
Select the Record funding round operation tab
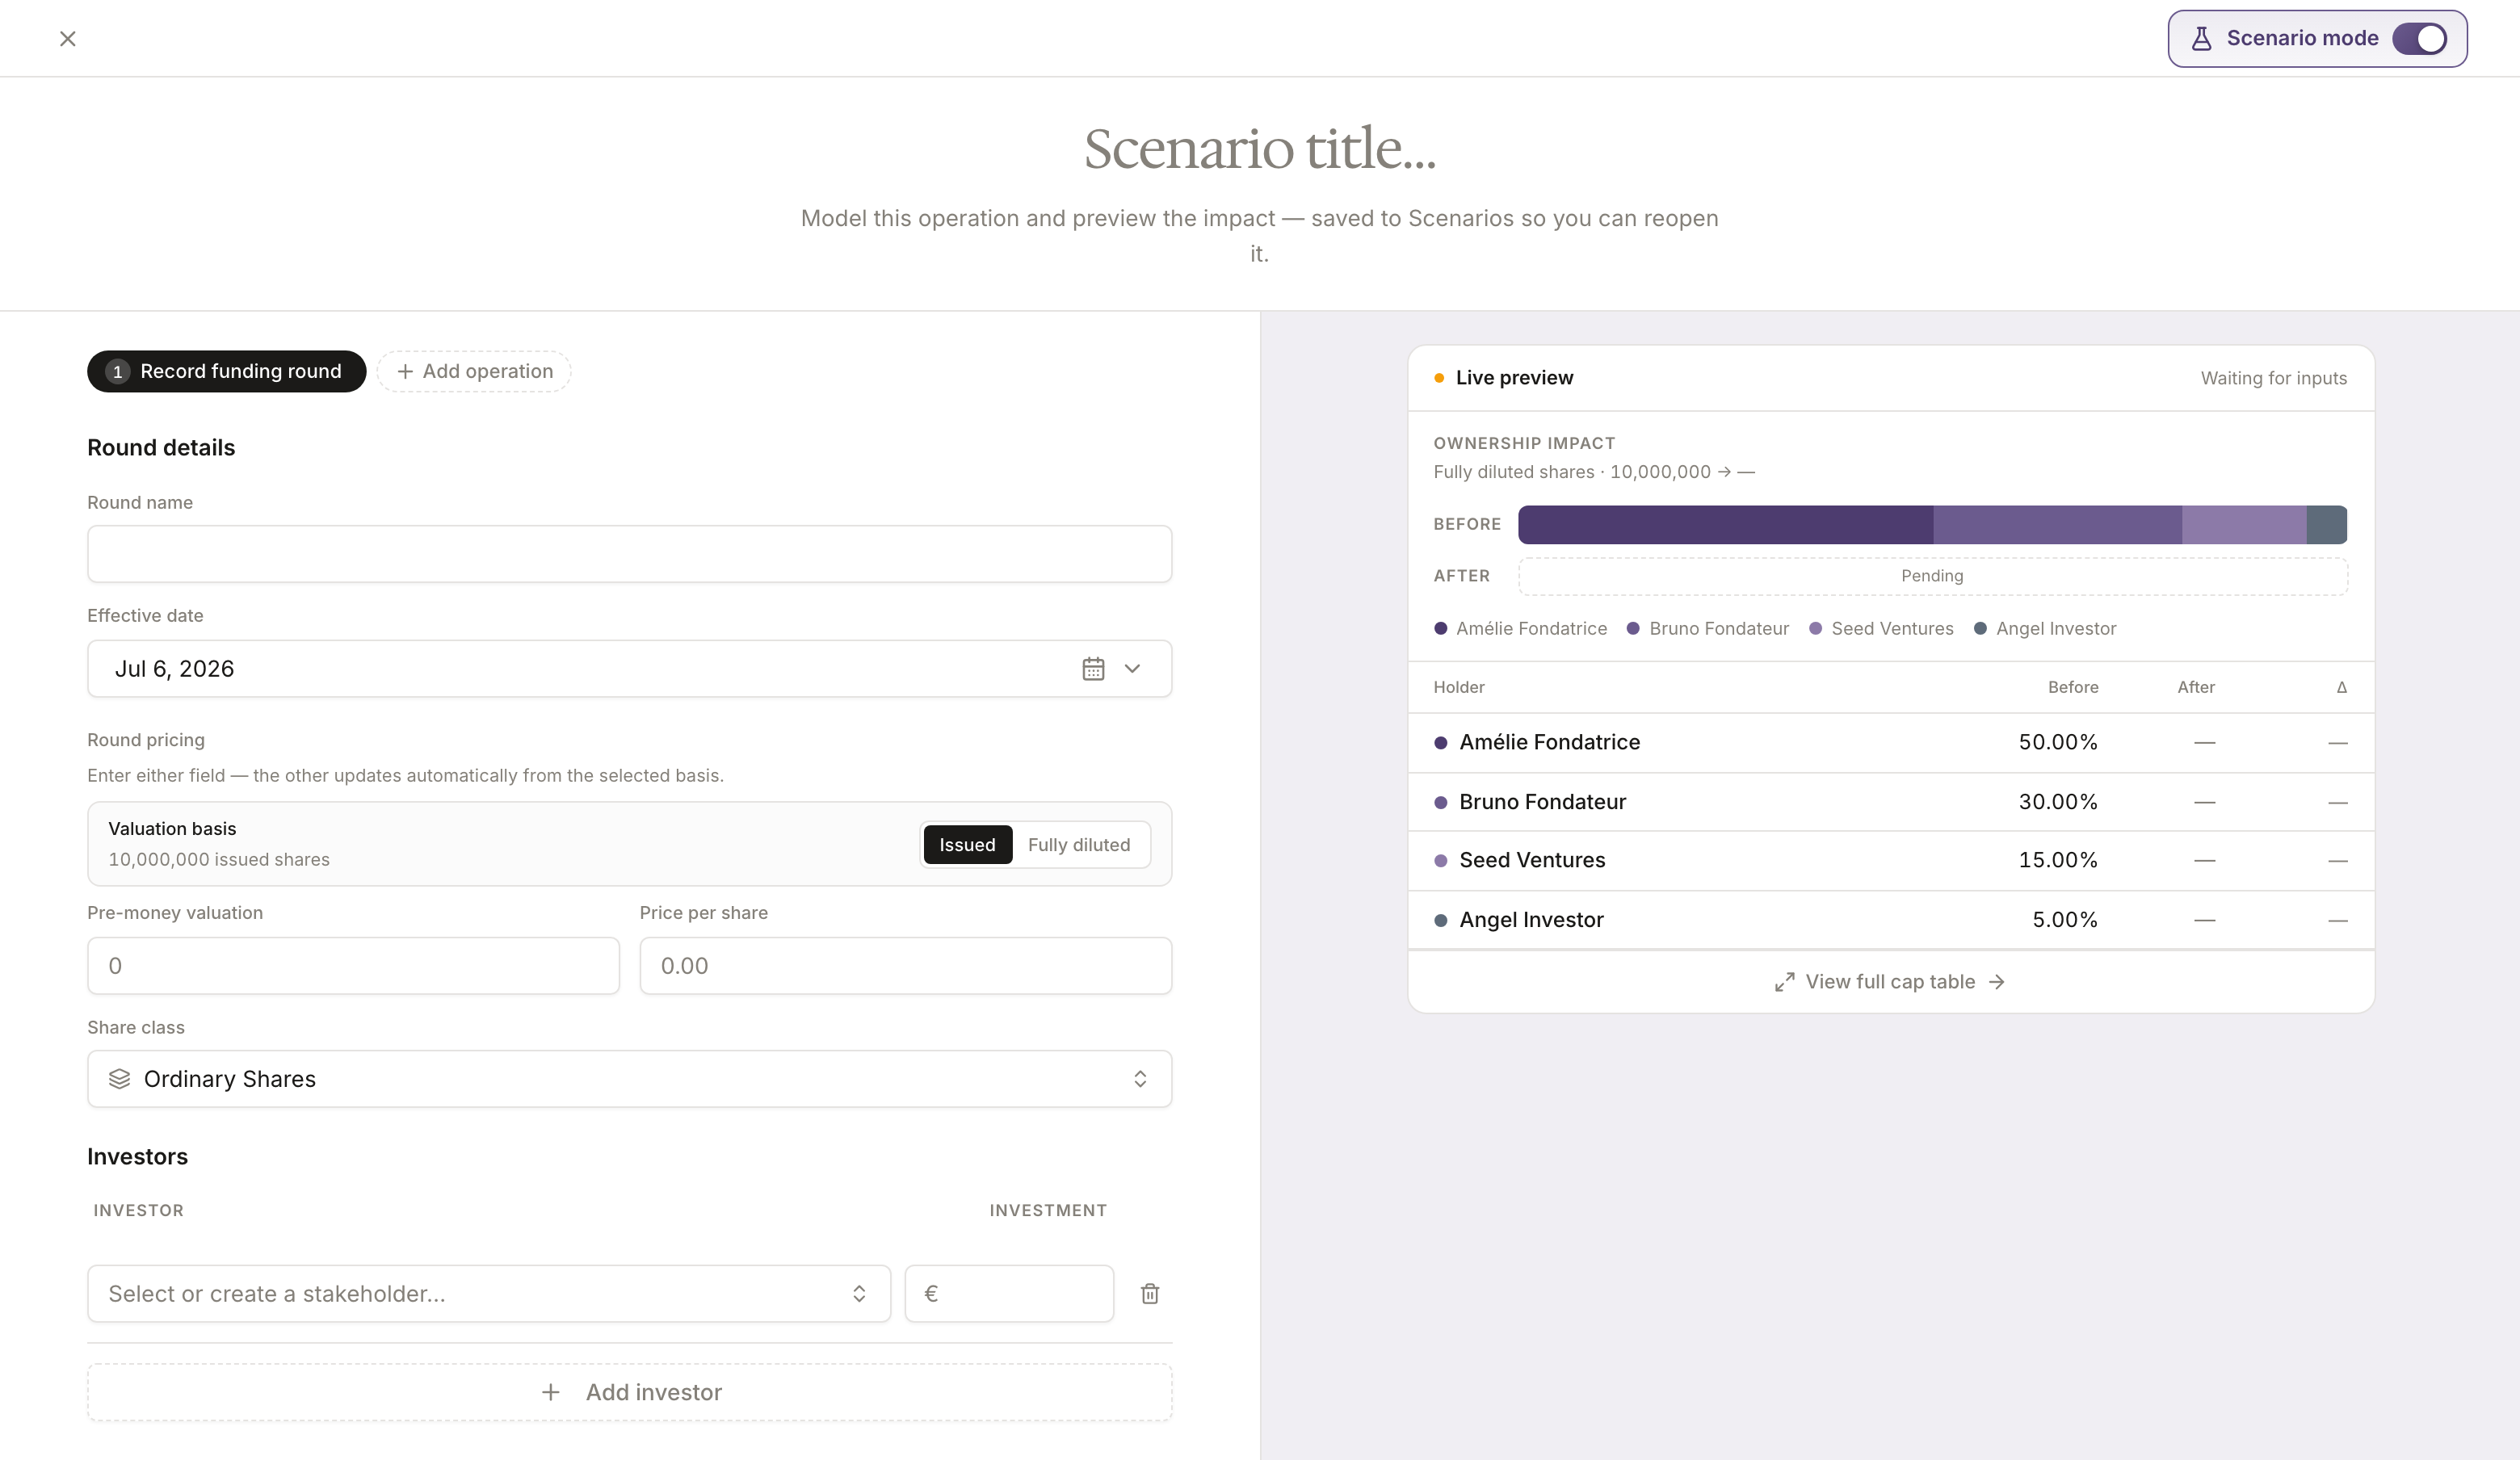coord(226,371)
